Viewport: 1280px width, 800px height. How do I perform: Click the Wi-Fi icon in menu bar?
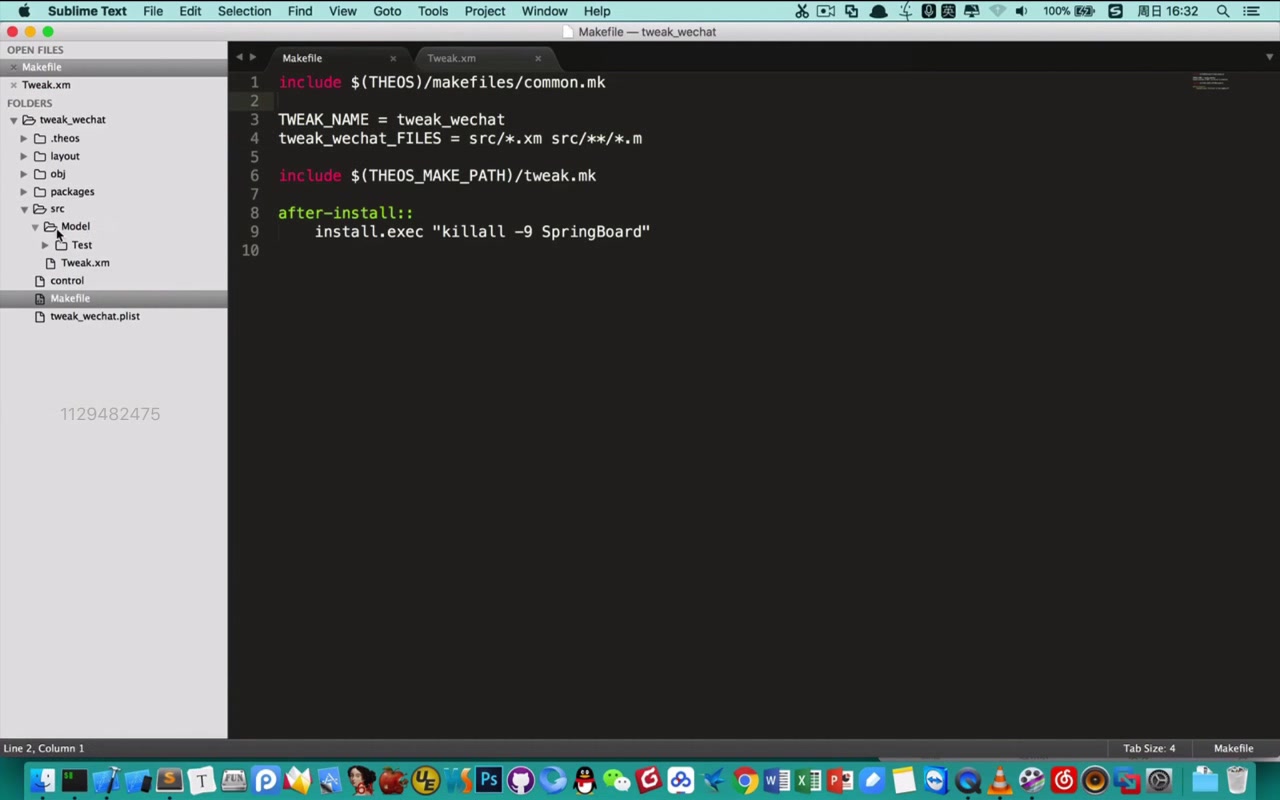(x=997, y=11)
